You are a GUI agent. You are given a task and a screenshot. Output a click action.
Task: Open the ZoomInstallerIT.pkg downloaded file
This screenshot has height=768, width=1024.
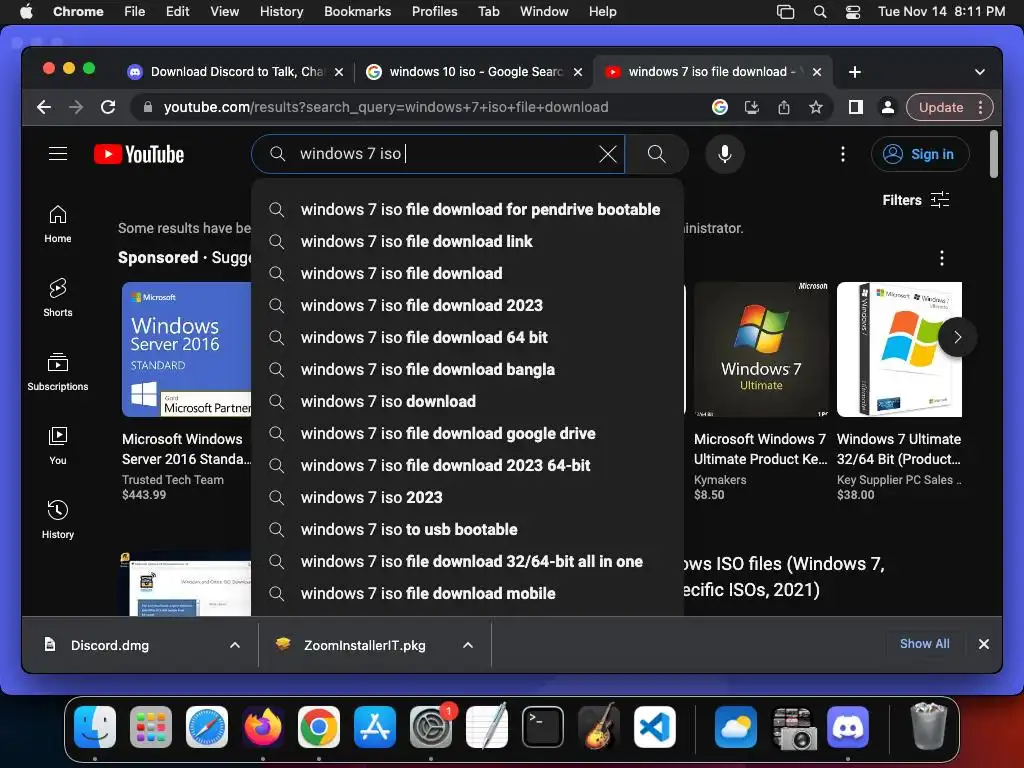(x=364, y=645)
